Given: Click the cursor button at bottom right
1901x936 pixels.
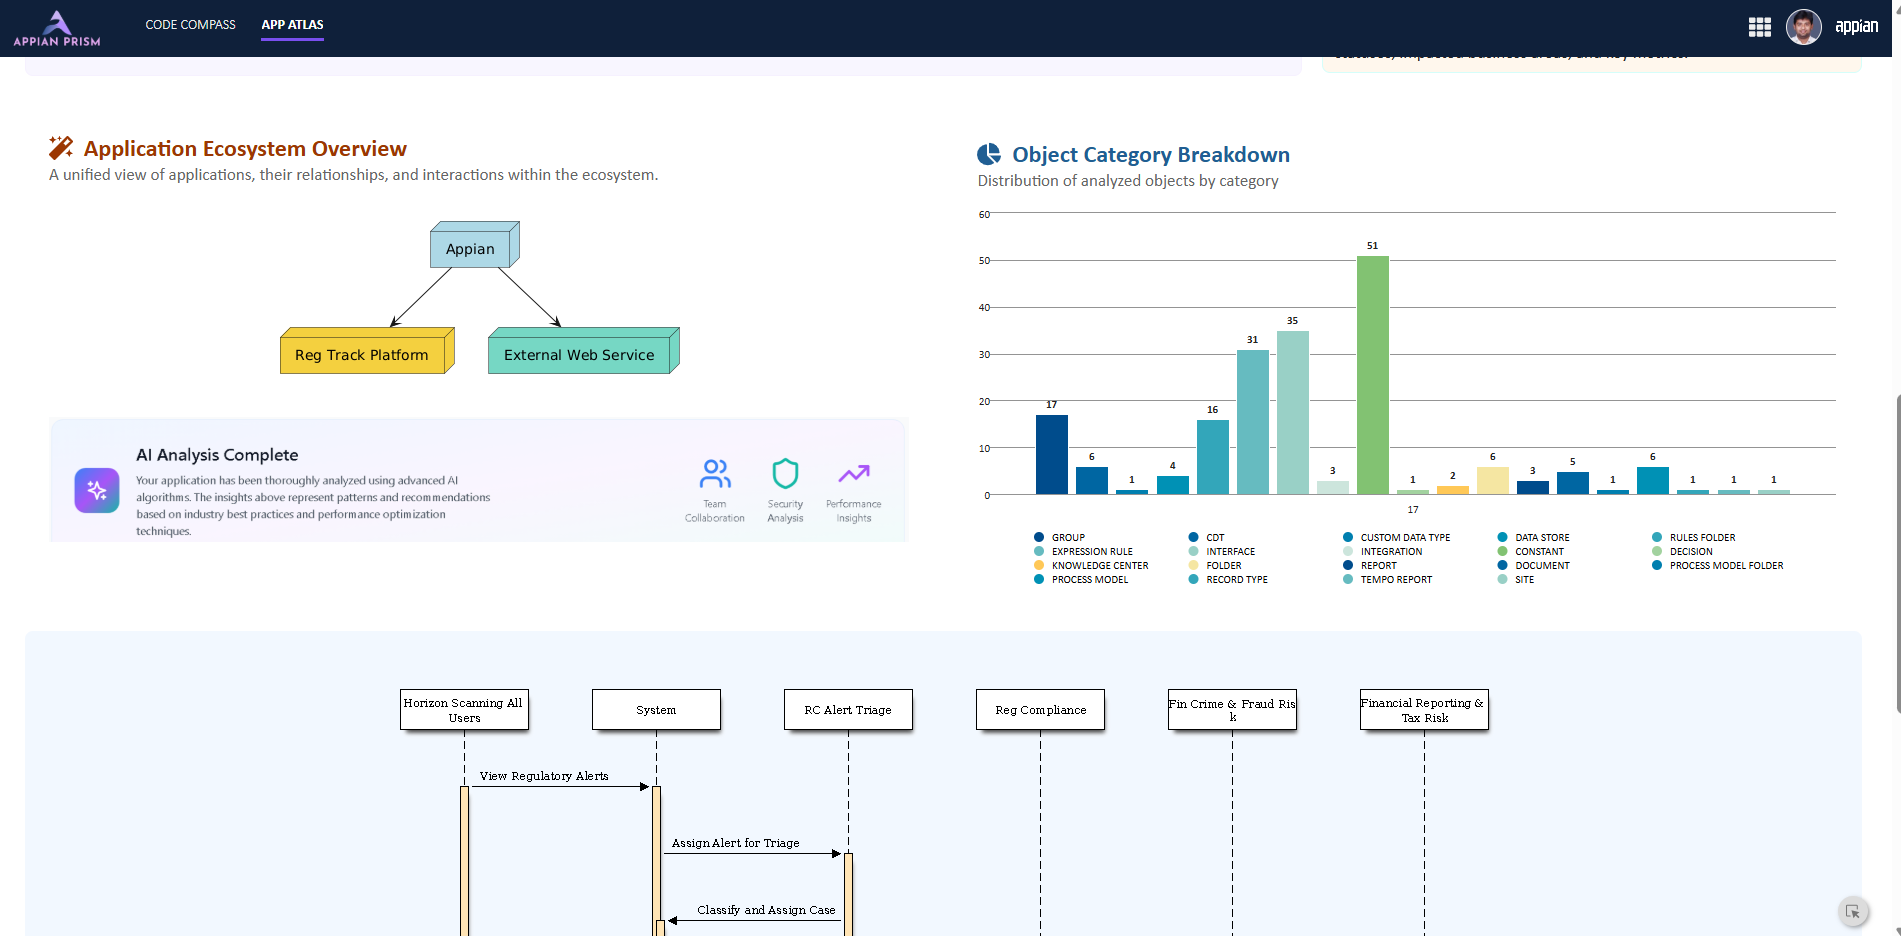Looking at the screenshot, I should (1852, 911).
